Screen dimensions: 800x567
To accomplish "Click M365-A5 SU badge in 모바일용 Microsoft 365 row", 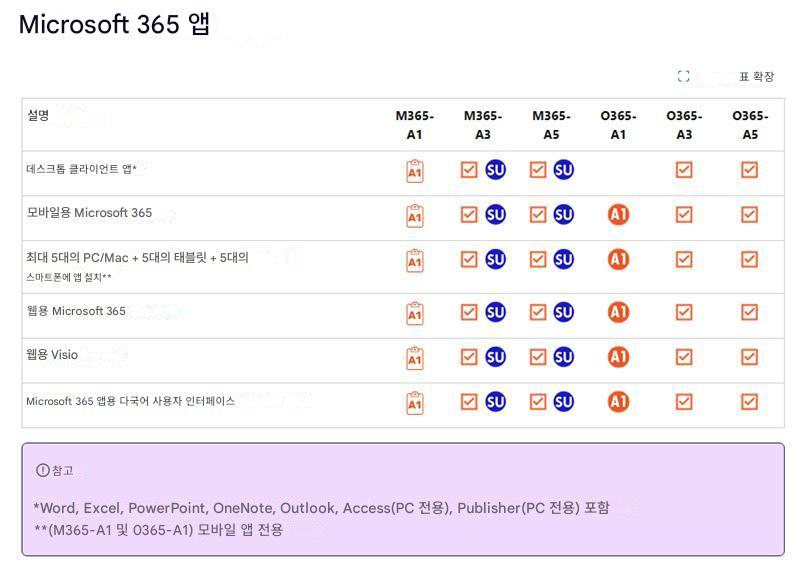I will point(564,215).
